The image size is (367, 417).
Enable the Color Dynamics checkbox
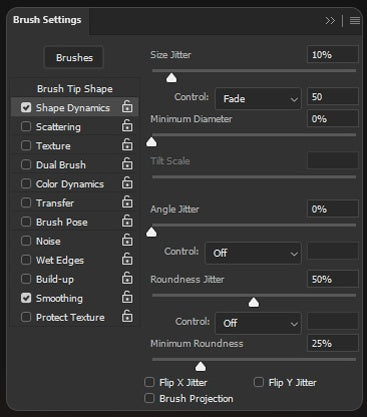click(26, 183)
